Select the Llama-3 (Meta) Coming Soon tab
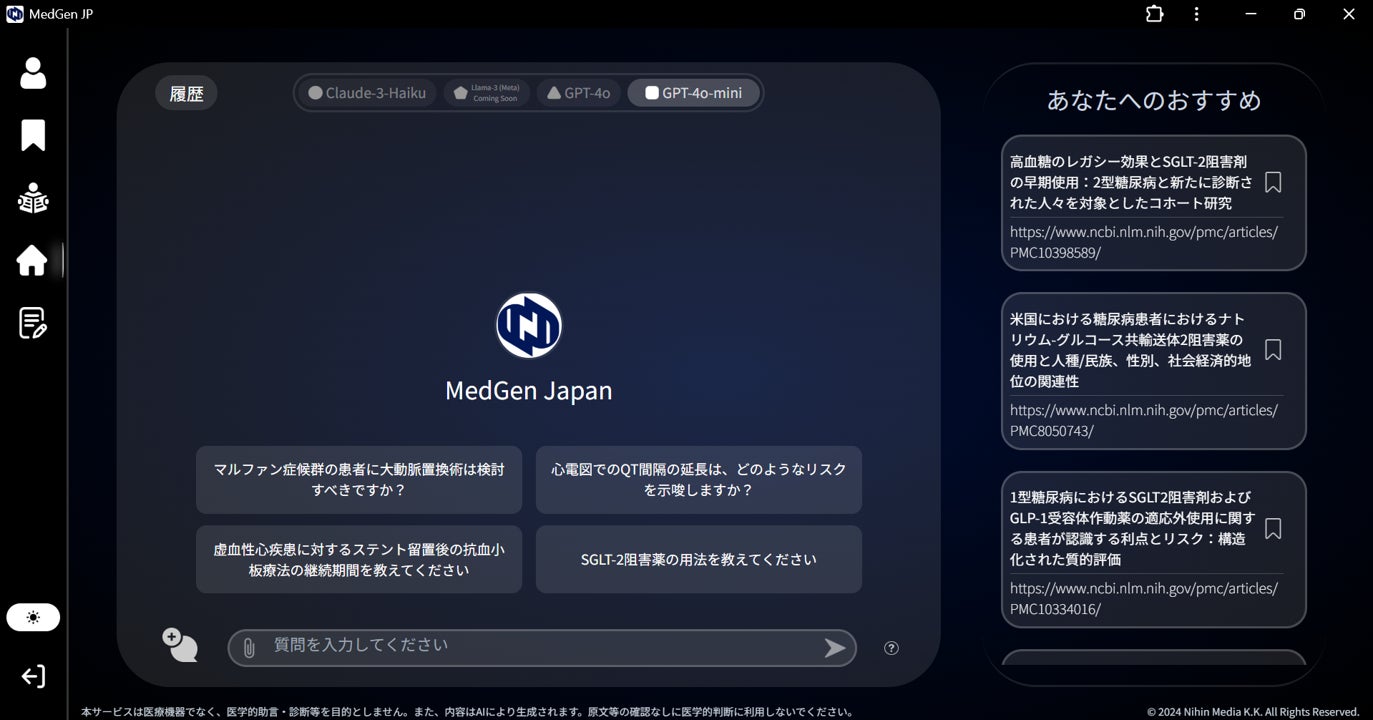1373x720 pixels. pos(486,93)
